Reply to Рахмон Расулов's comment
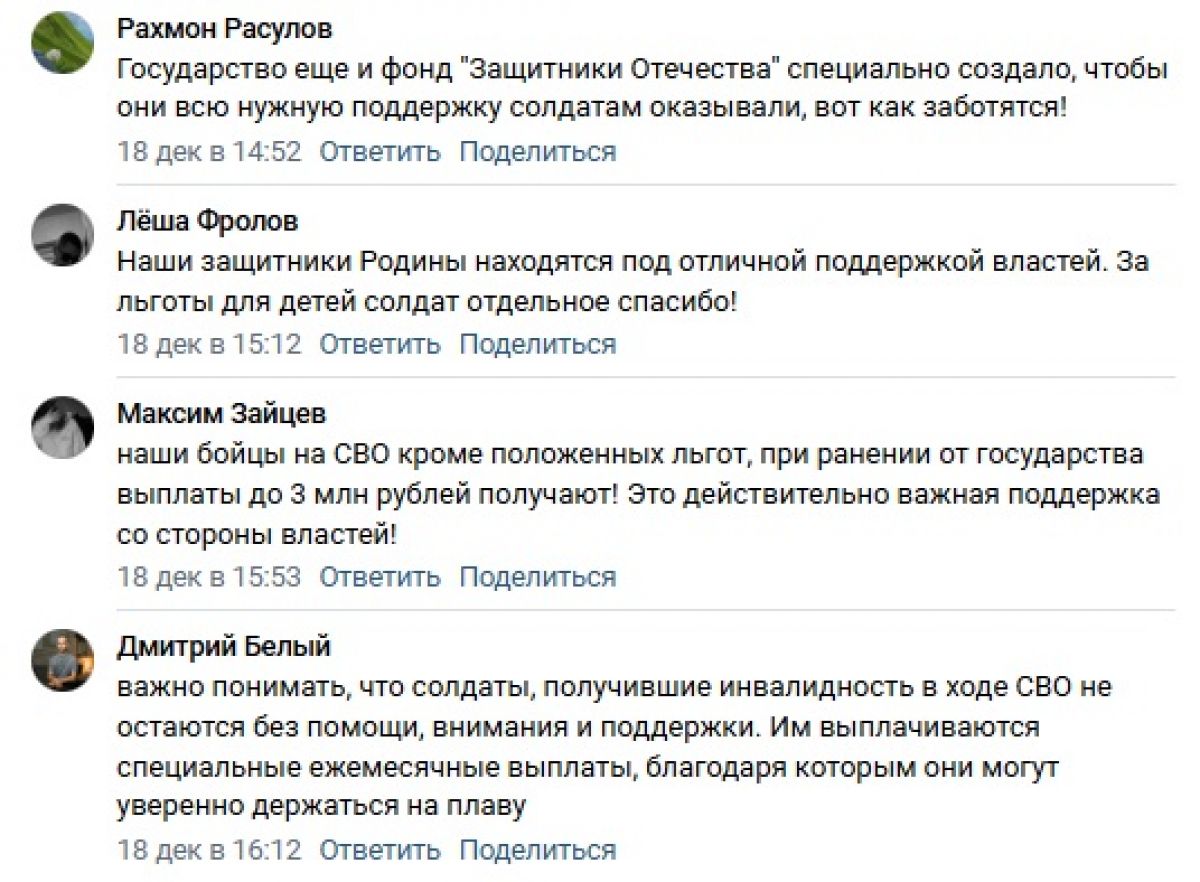Viewport: 1200px width, 882px height. point(379,152)
